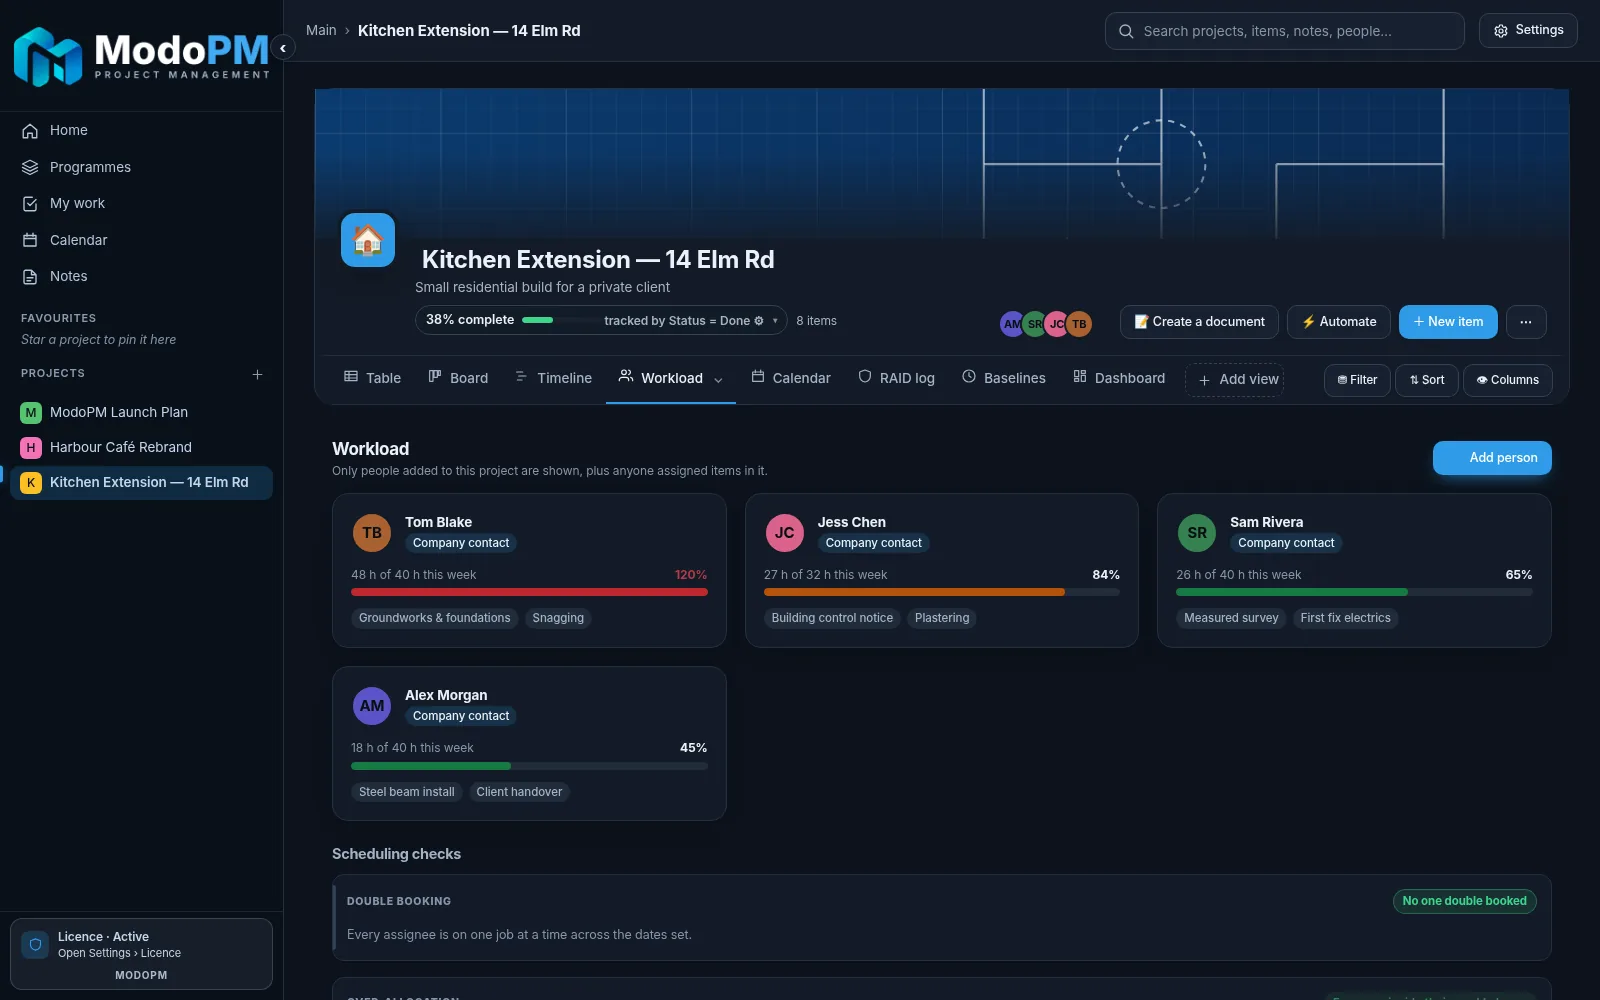Click the Measured survey tag

(1231, 618)
